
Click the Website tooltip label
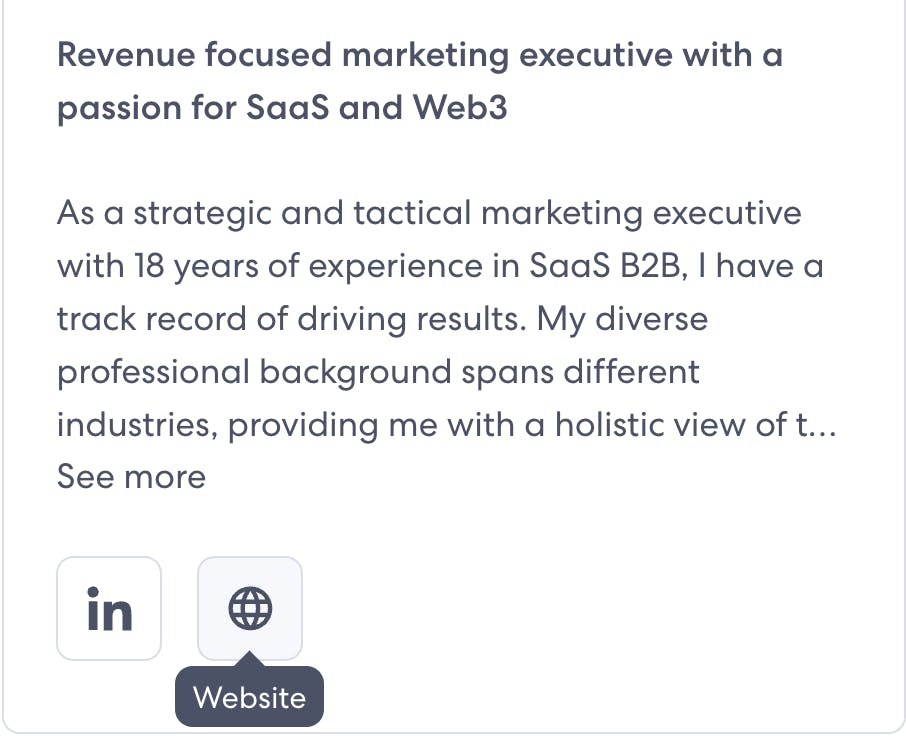pos(250,698)
